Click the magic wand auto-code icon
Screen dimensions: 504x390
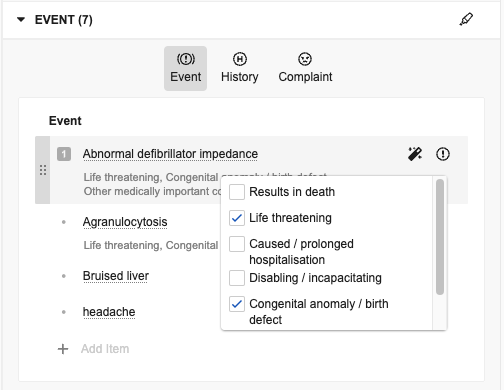click(415, 154)
